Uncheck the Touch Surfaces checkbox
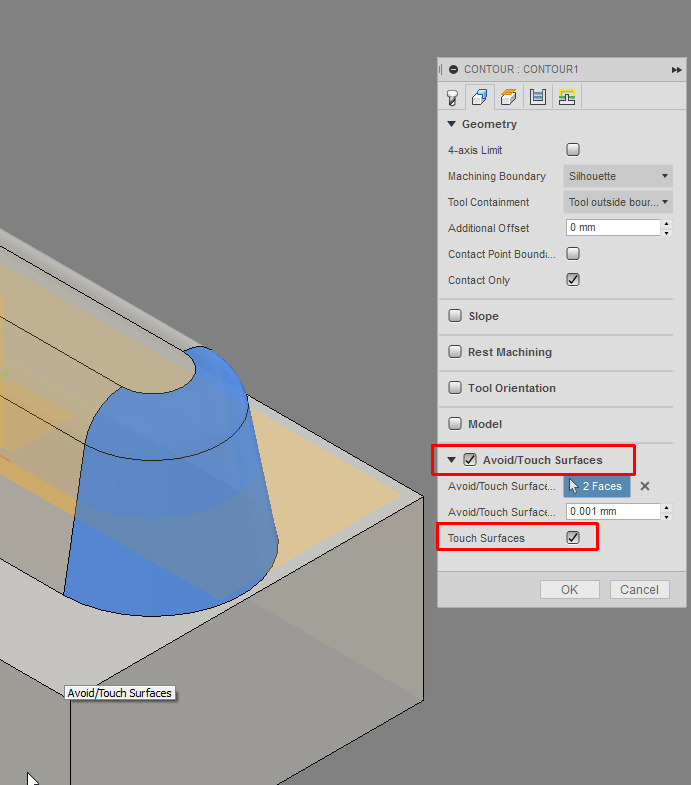691x785 pixels. pyautogui.click(x=573, y=538)
